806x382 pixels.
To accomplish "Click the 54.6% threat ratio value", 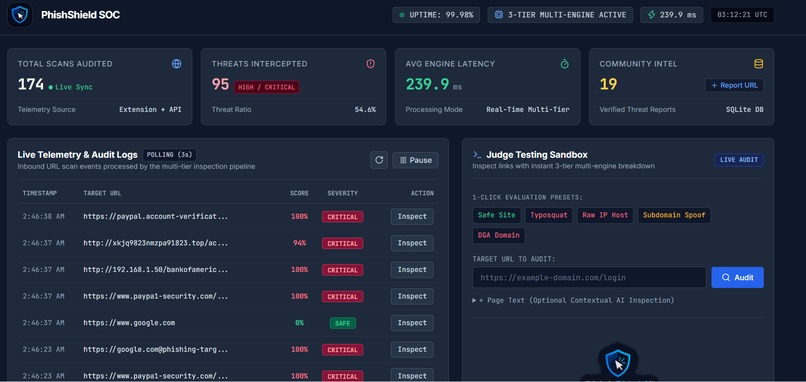I will (x=365, y=110).
